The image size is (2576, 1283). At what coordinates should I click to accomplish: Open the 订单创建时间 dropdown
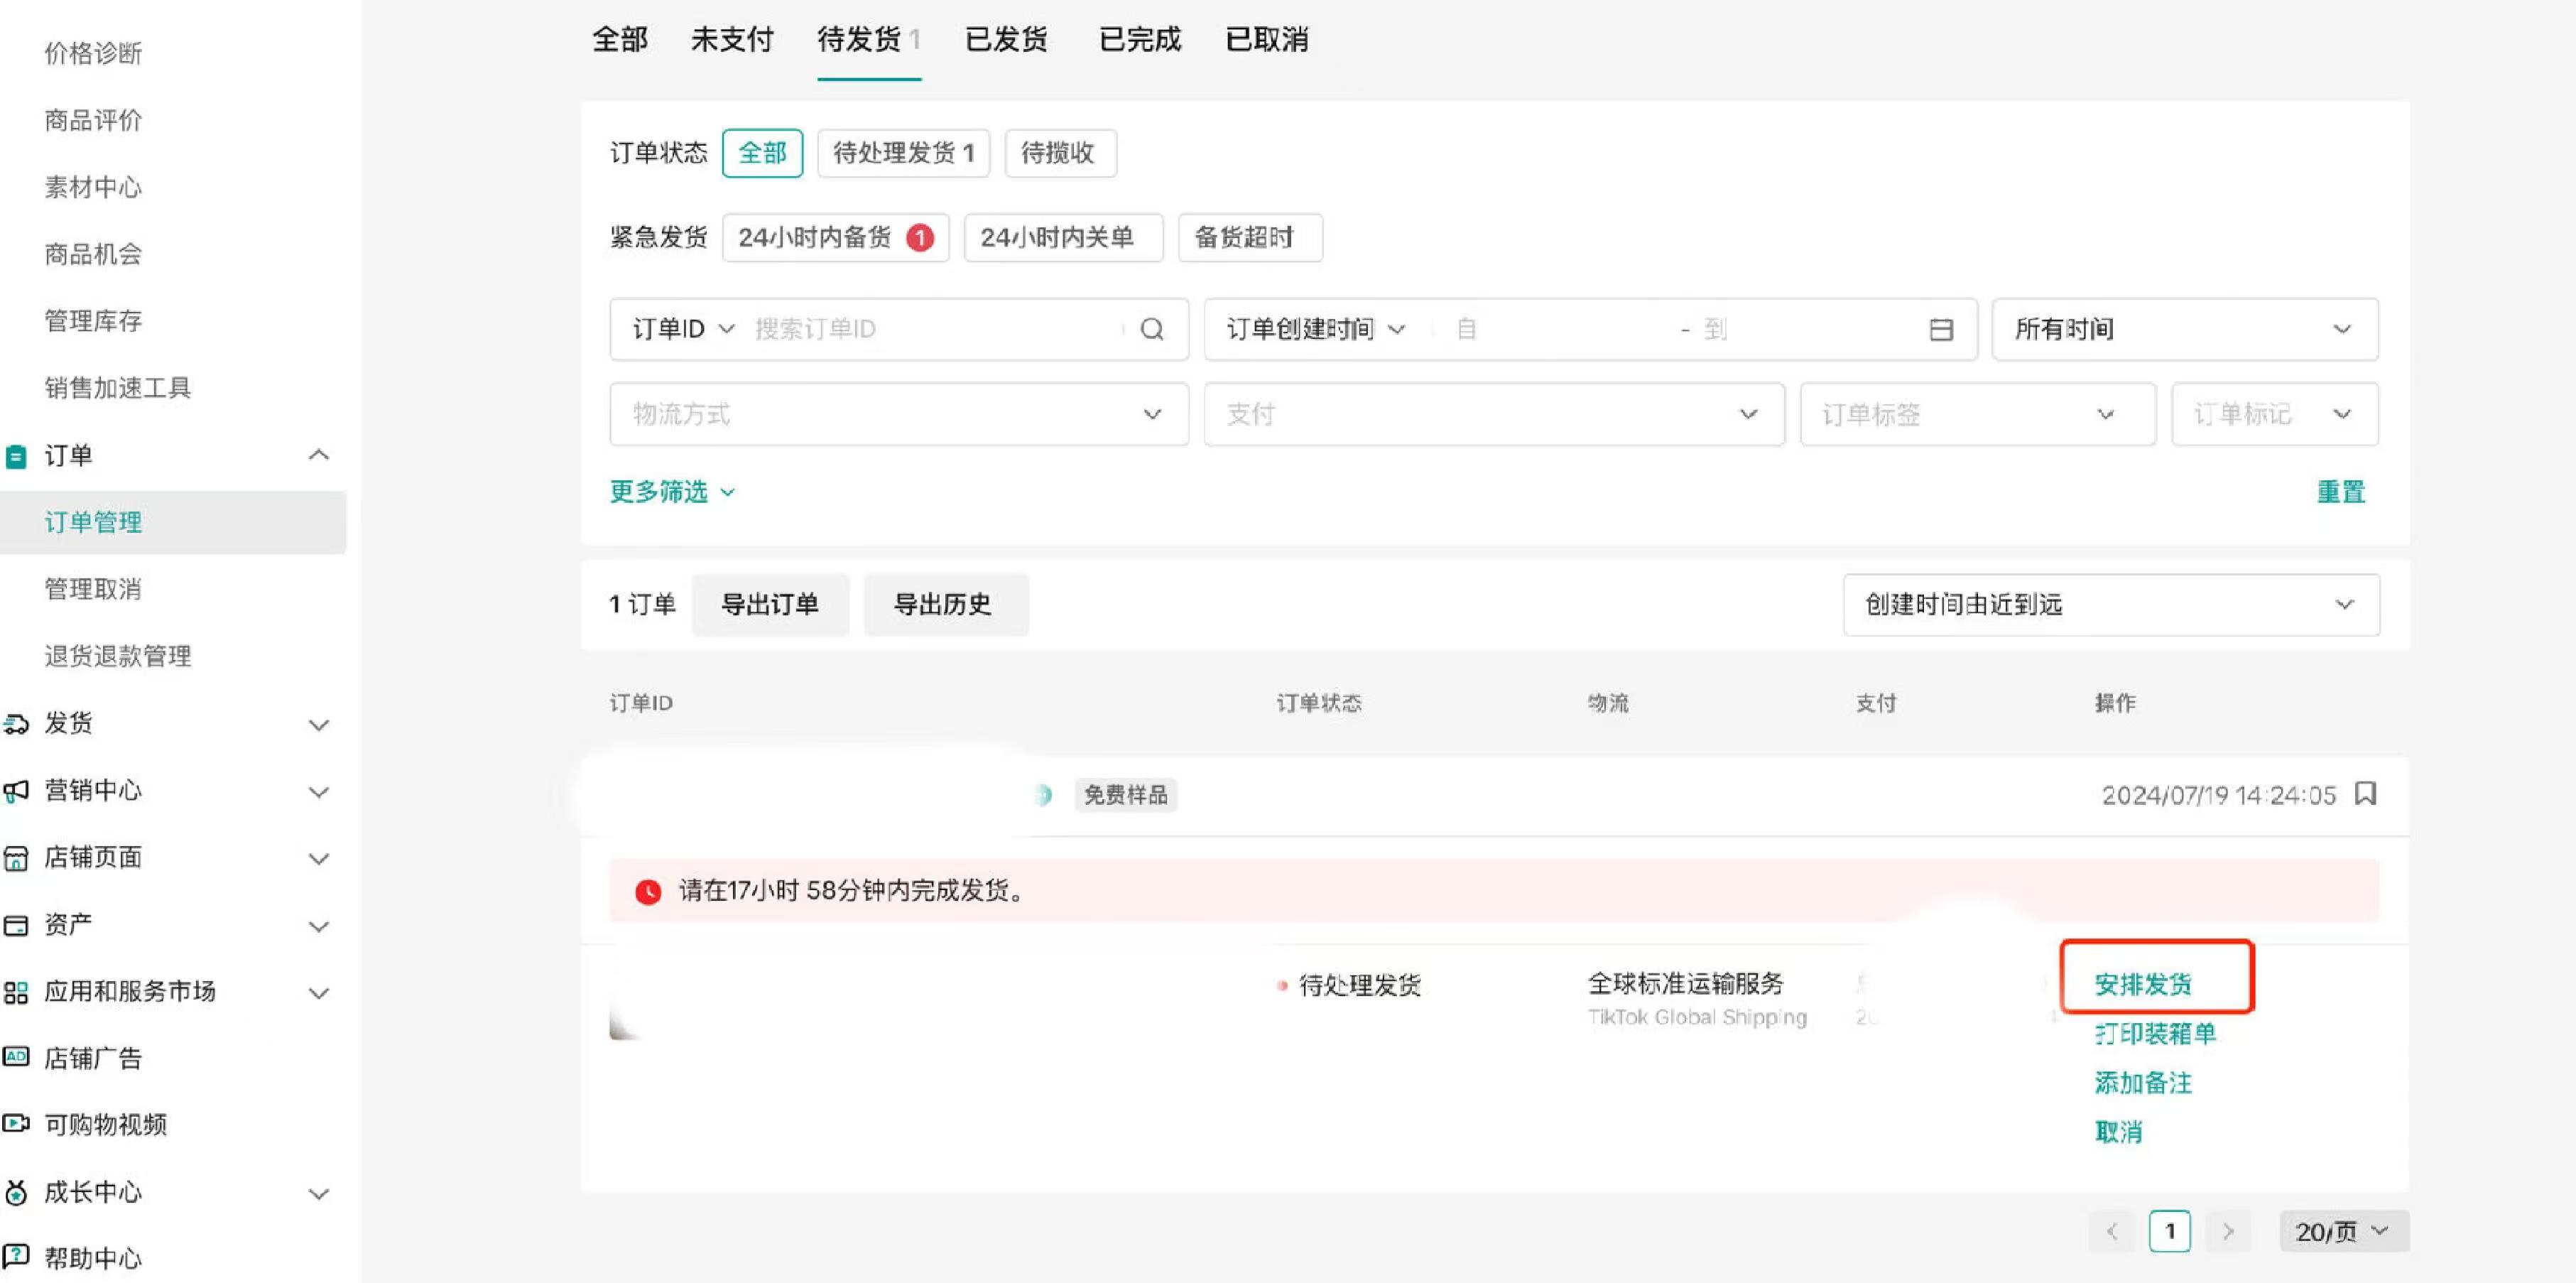(1315, 329)
